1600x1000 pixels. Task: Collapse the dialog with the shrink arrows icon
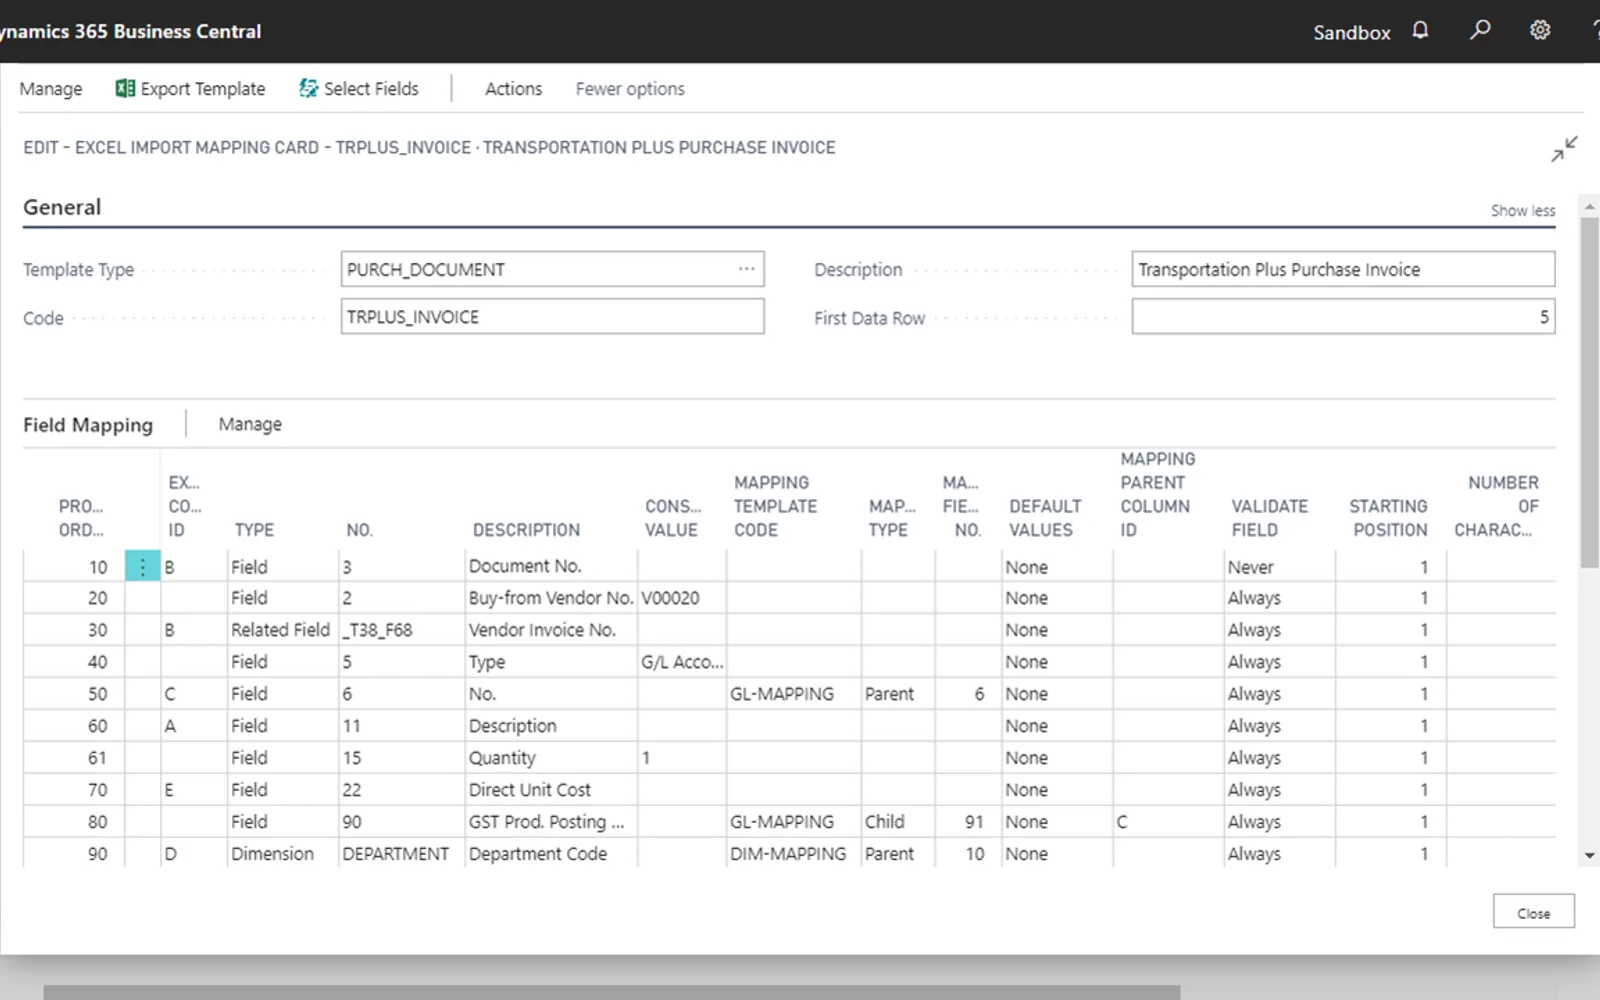pos(1564,149)
